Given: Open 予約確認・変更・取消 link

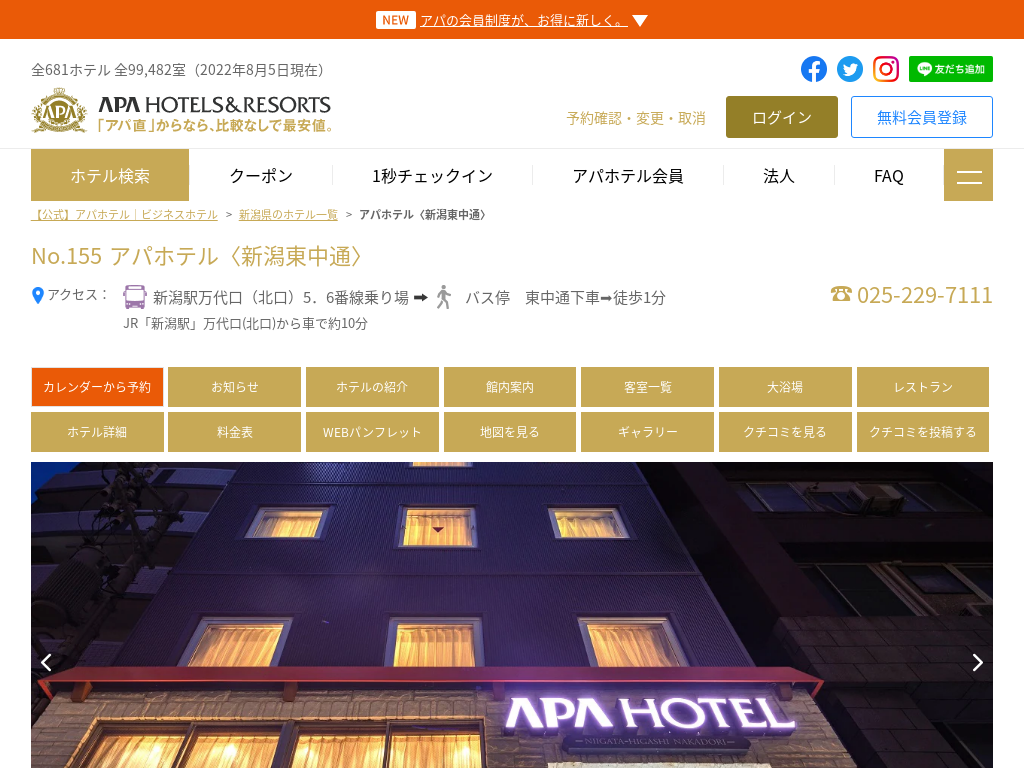Looking at the screenshot, I should tap(636, 118).
